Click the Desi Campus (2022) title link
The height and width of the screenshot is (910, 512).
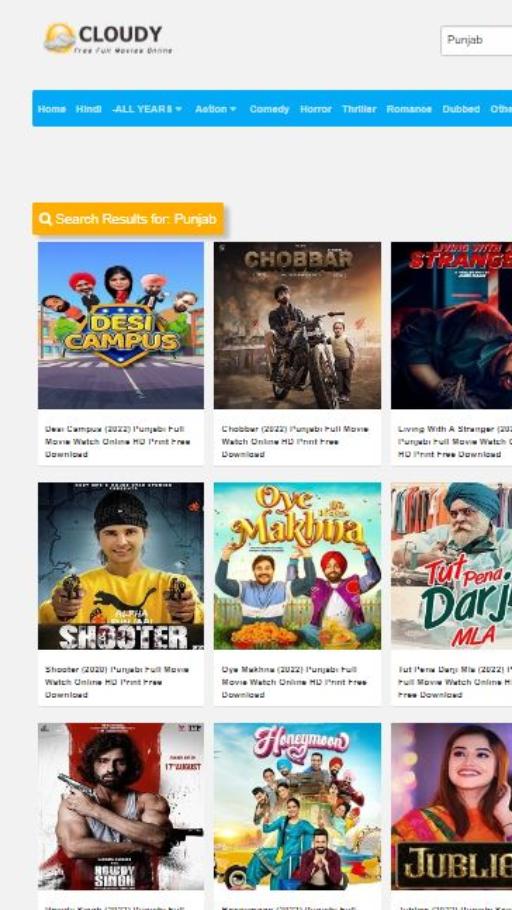point(118,442)
